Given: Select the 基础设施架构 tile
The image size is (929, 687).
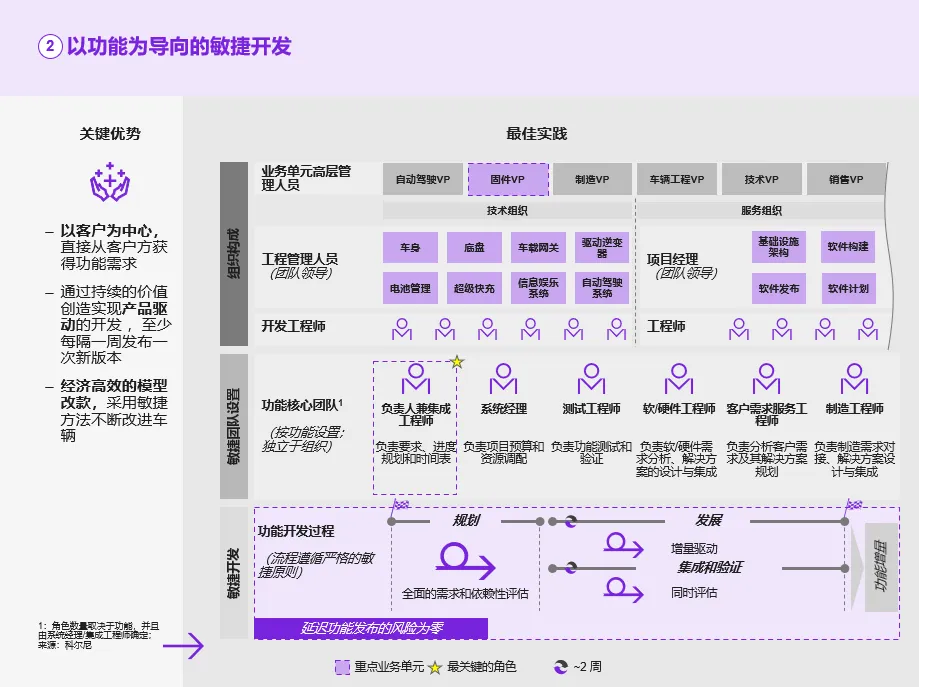Looking at the screenshot, I should click(779, 246).
